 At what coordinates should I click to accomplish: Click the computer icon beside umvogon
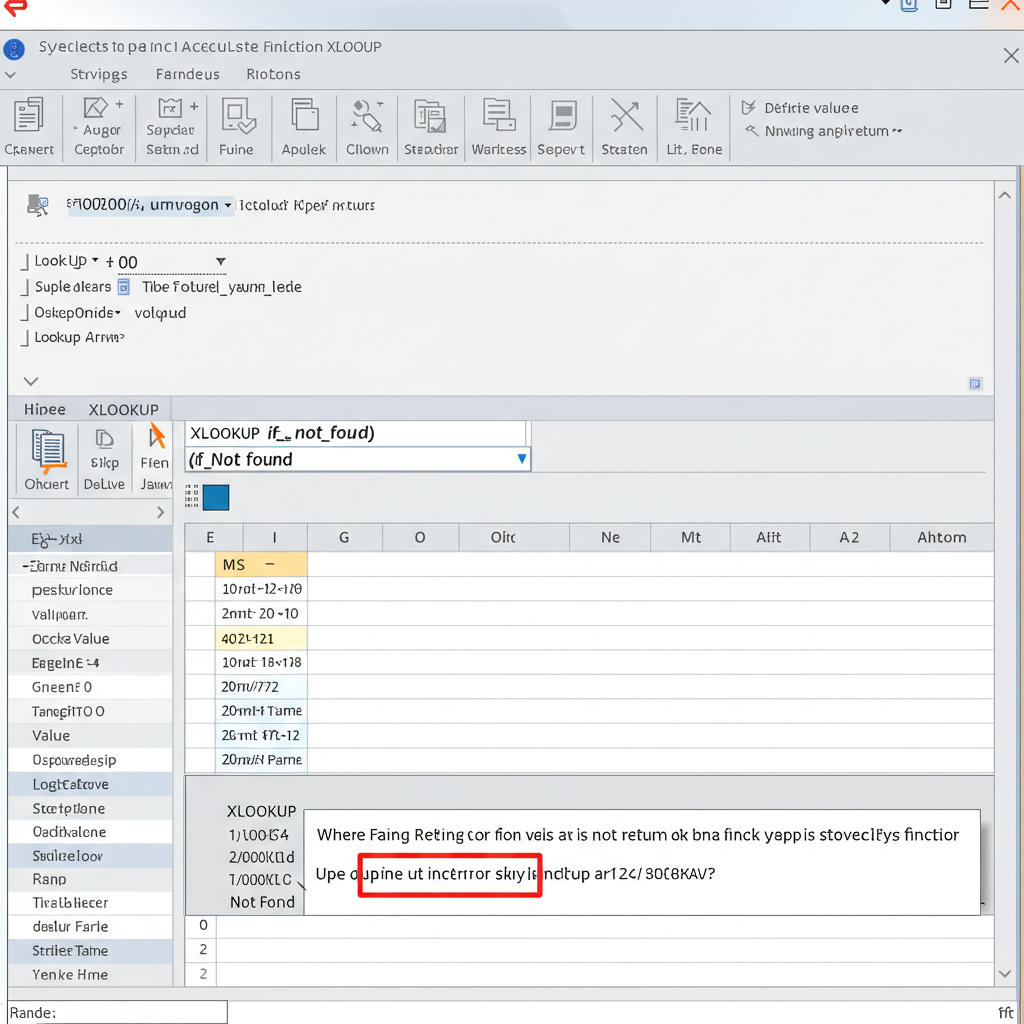pyautogui.click(x=37, y=205)
